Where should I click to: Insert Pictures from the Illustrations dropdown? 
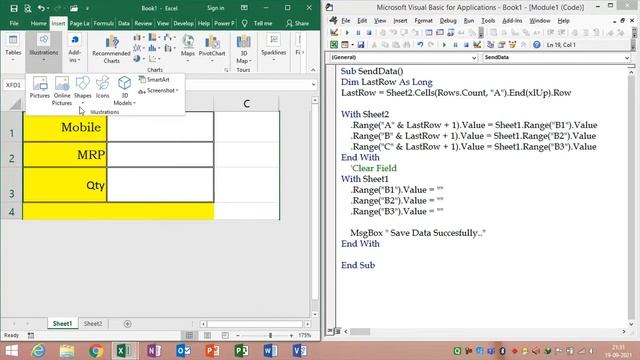point(40,87)
